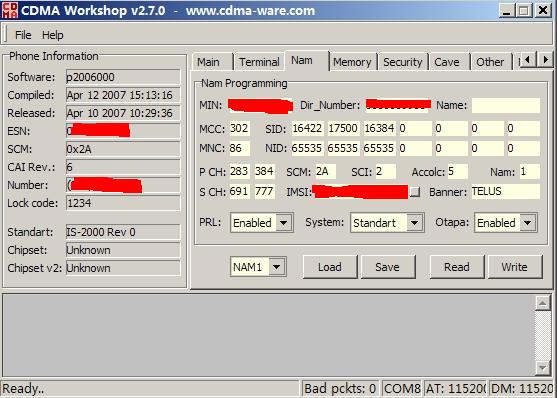Click the SCI field containing 2
The width and height of the screenshot is (557, 398).
[386, 172]
